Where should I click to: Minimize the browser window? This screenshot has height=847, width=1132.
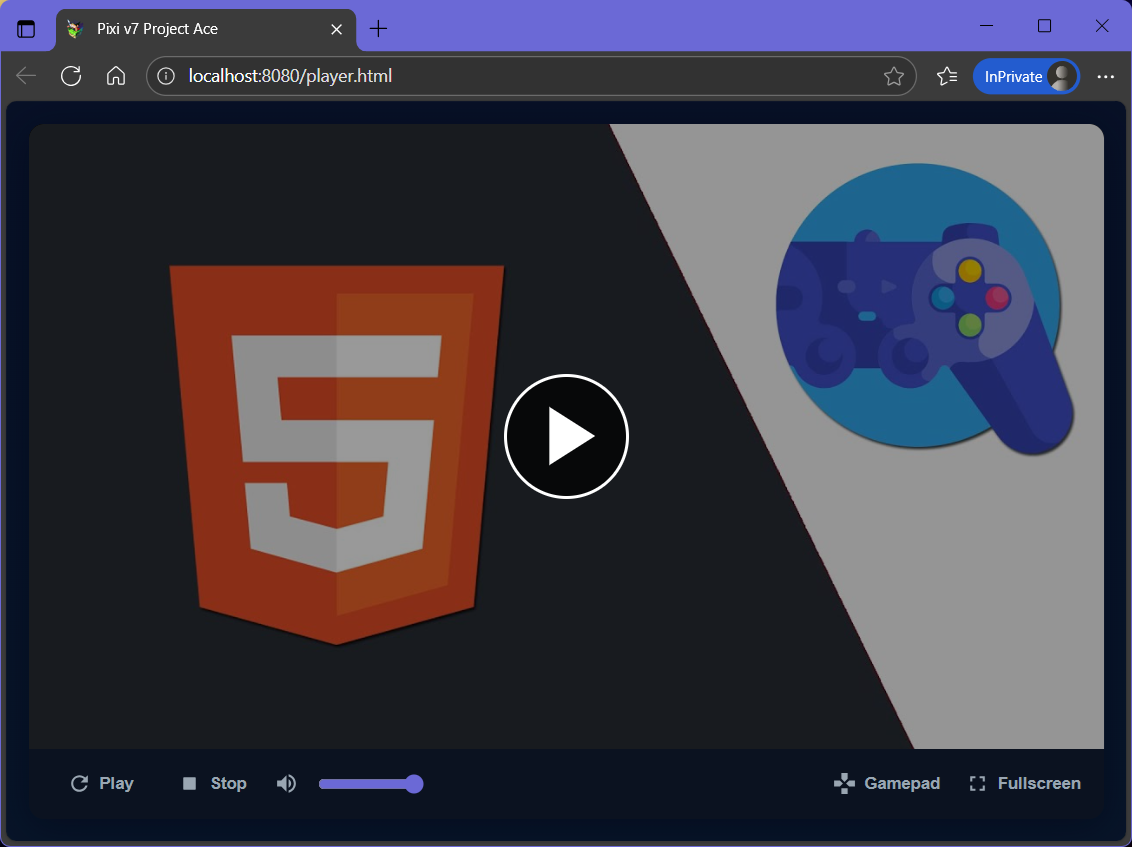click(987, 26)
